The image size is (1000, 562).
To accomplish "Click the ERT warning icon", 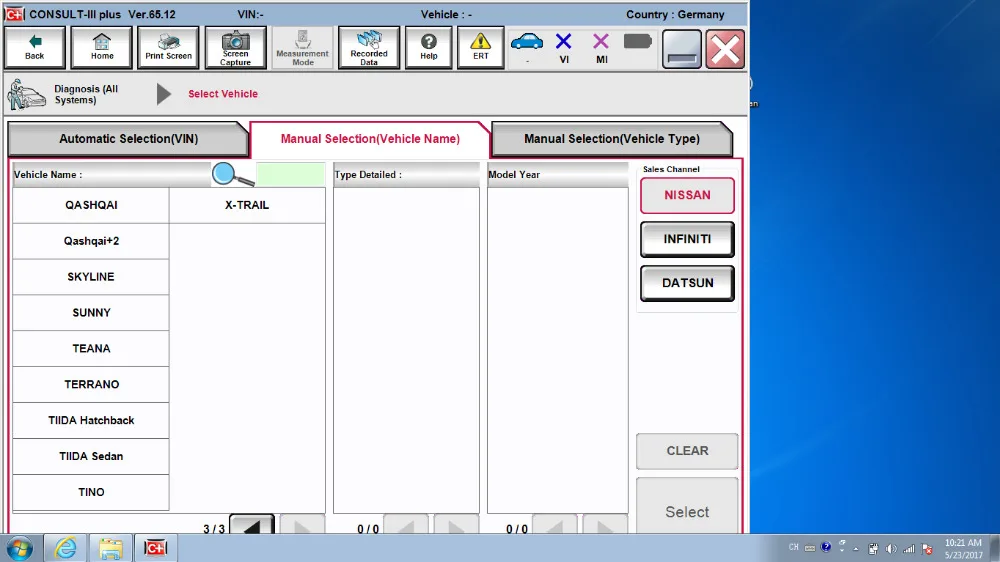I will (x=480, y=47).
